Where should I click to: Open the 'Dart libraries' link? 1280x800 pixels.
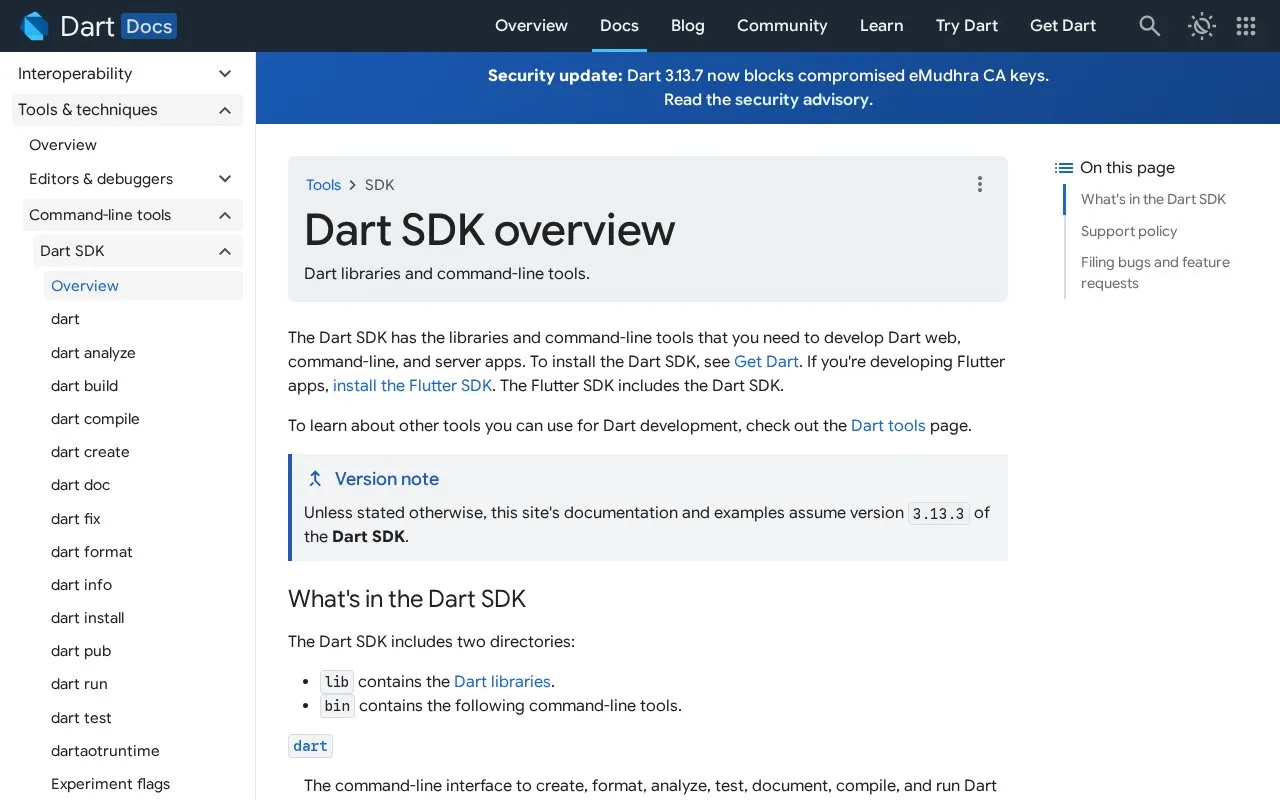(502, 682)
